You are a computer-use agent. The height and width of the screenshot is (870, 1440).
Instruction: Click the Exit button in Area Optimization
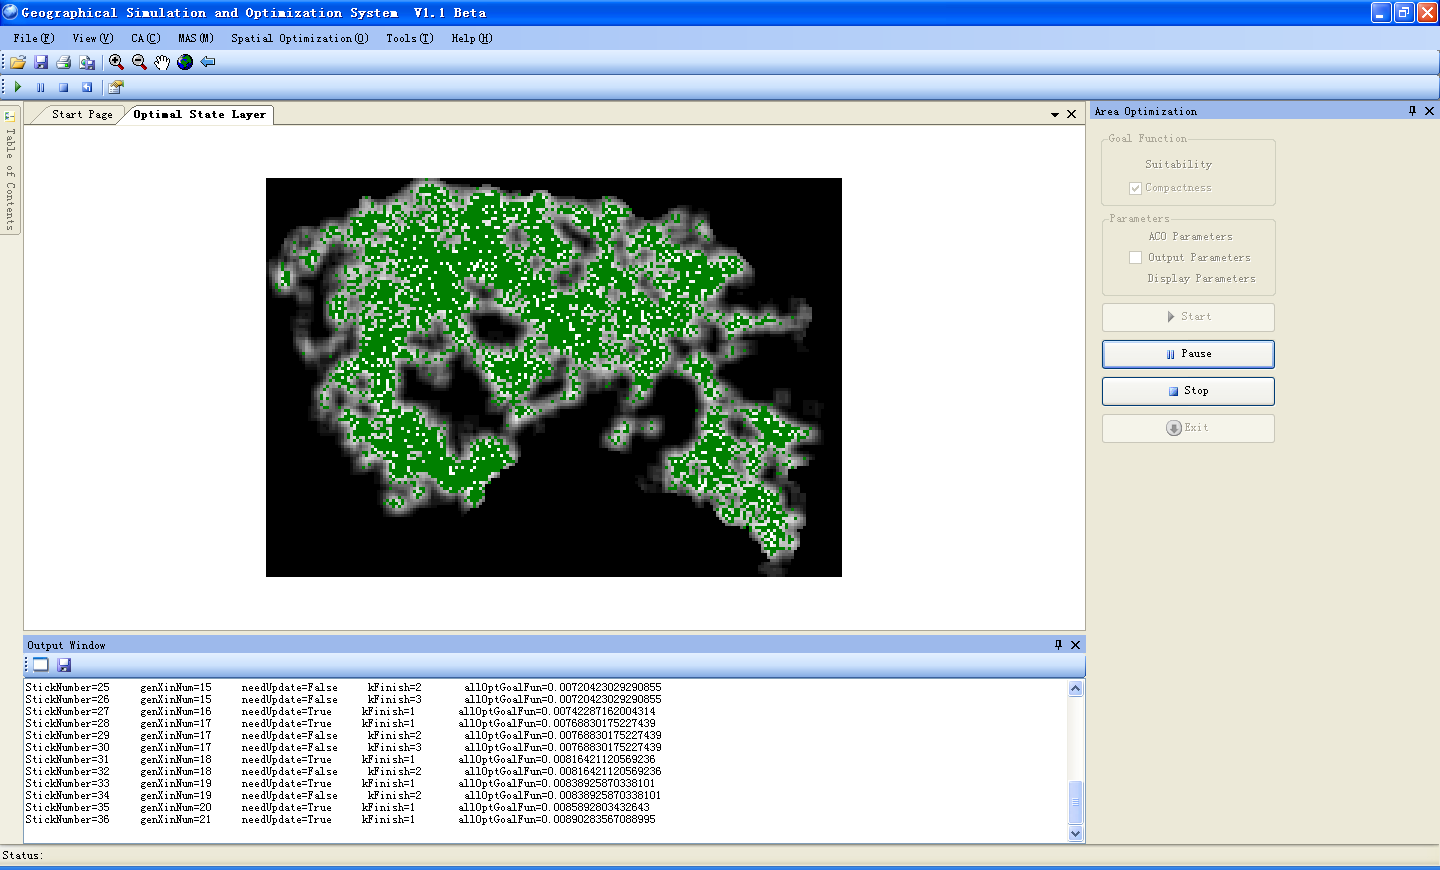(1188, 428)
